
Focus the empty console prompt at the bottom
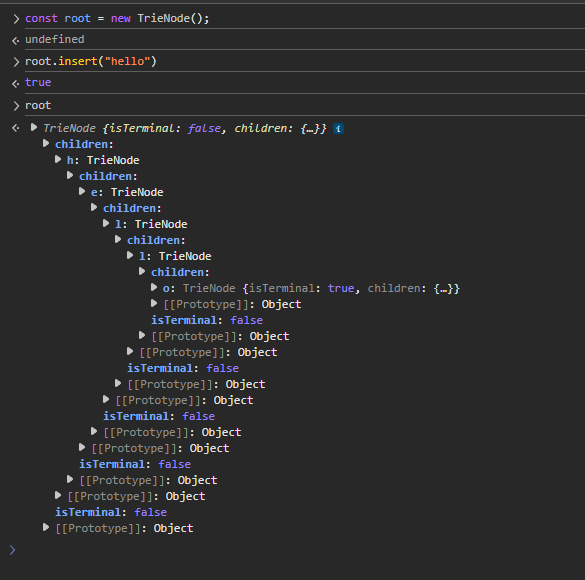[298, 550]
